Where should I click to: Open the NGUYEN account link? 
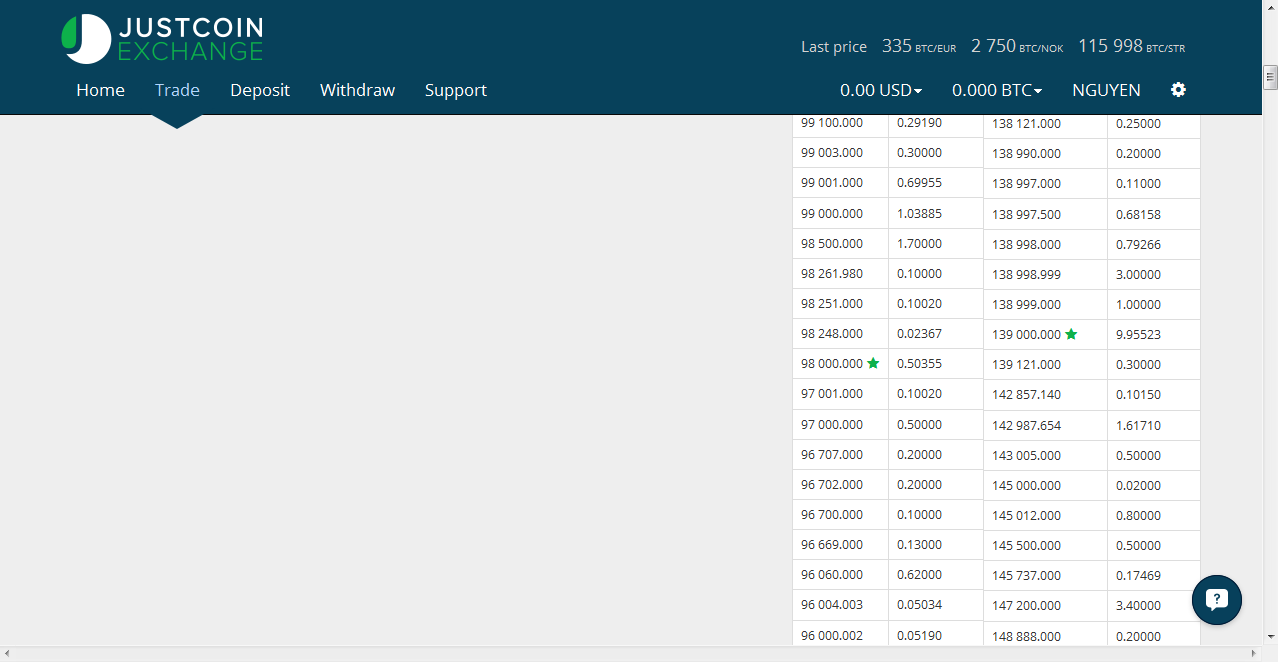pyautogui.click(x=1106, y=90)
